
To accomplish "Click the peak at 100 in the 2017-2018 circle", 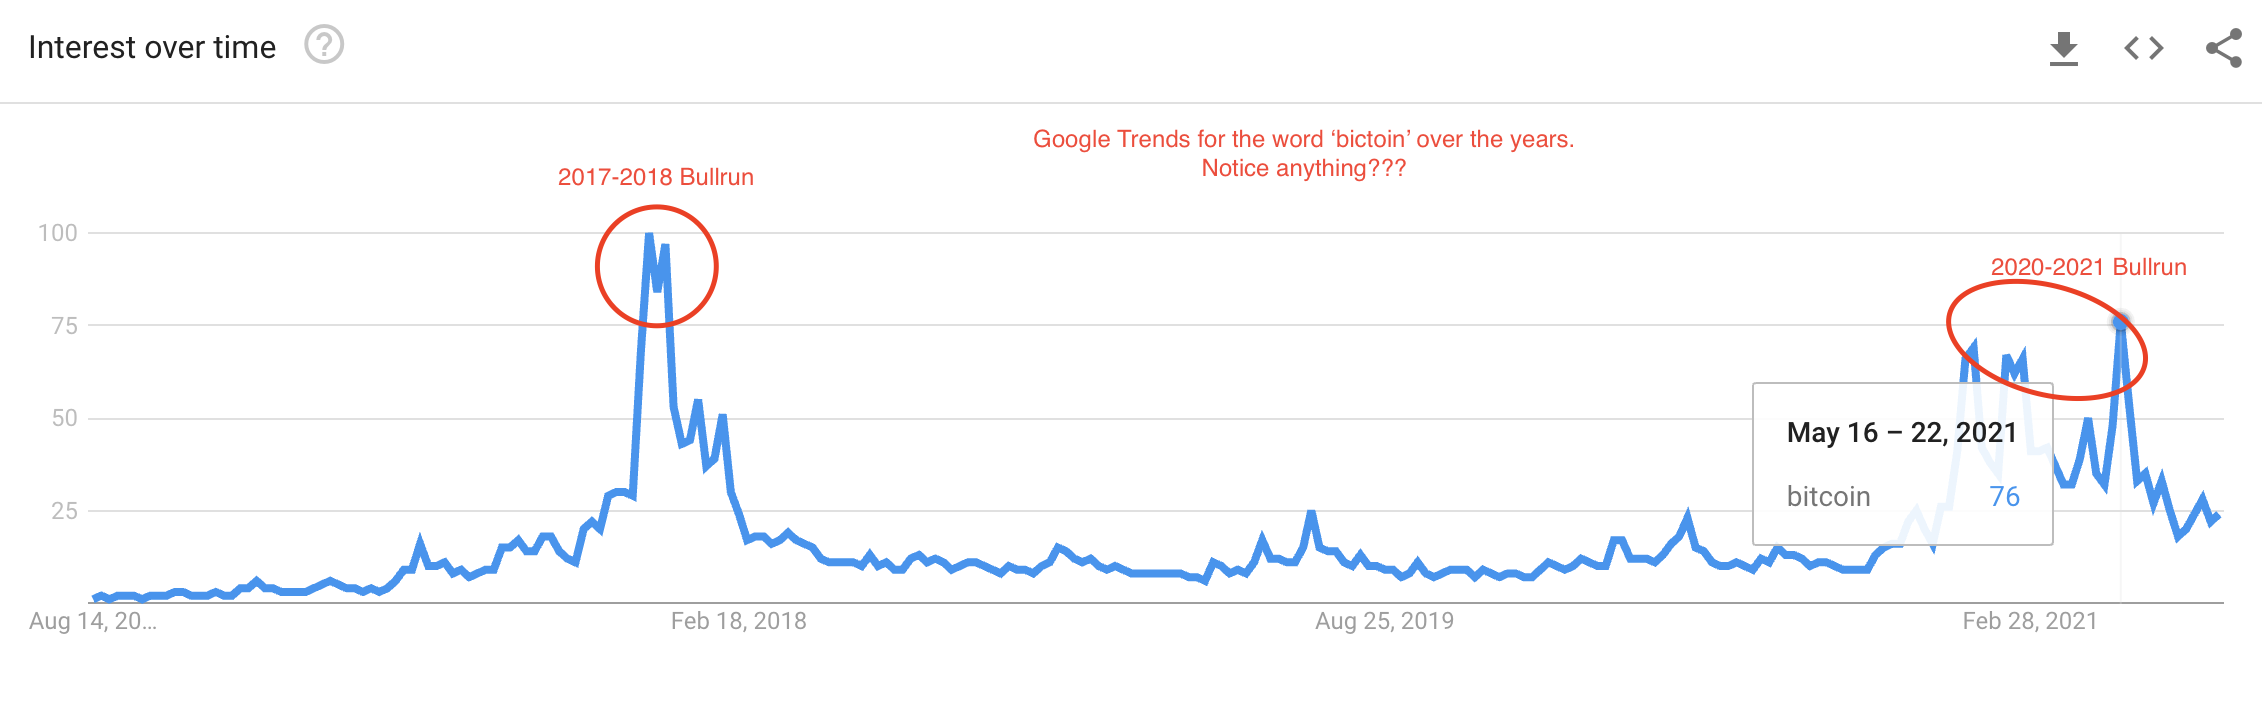I will (649, 235).
